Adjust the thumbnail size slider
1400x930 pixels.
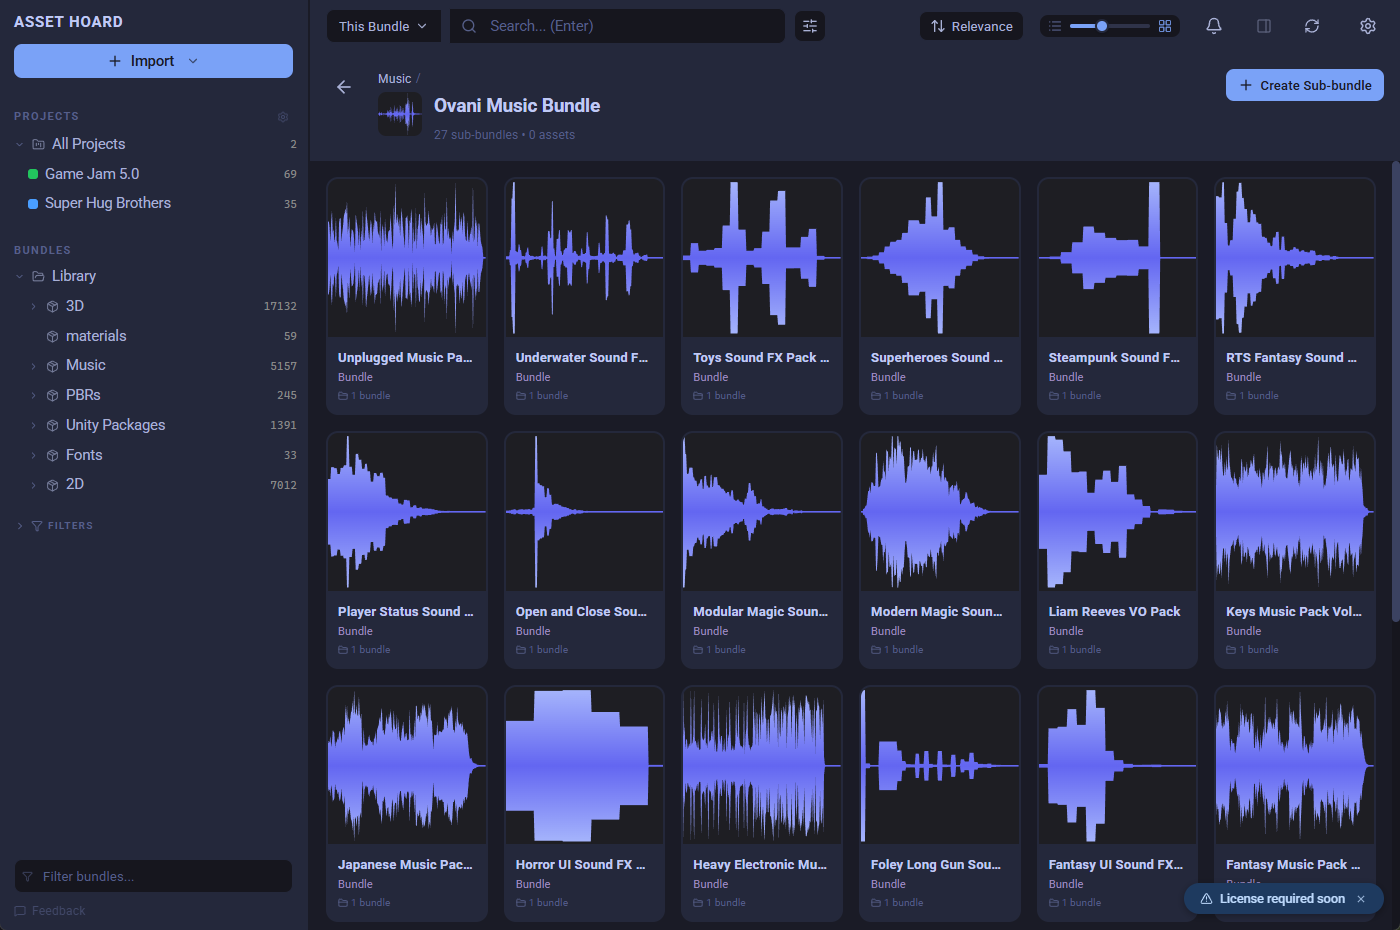tap(1102, 26)
